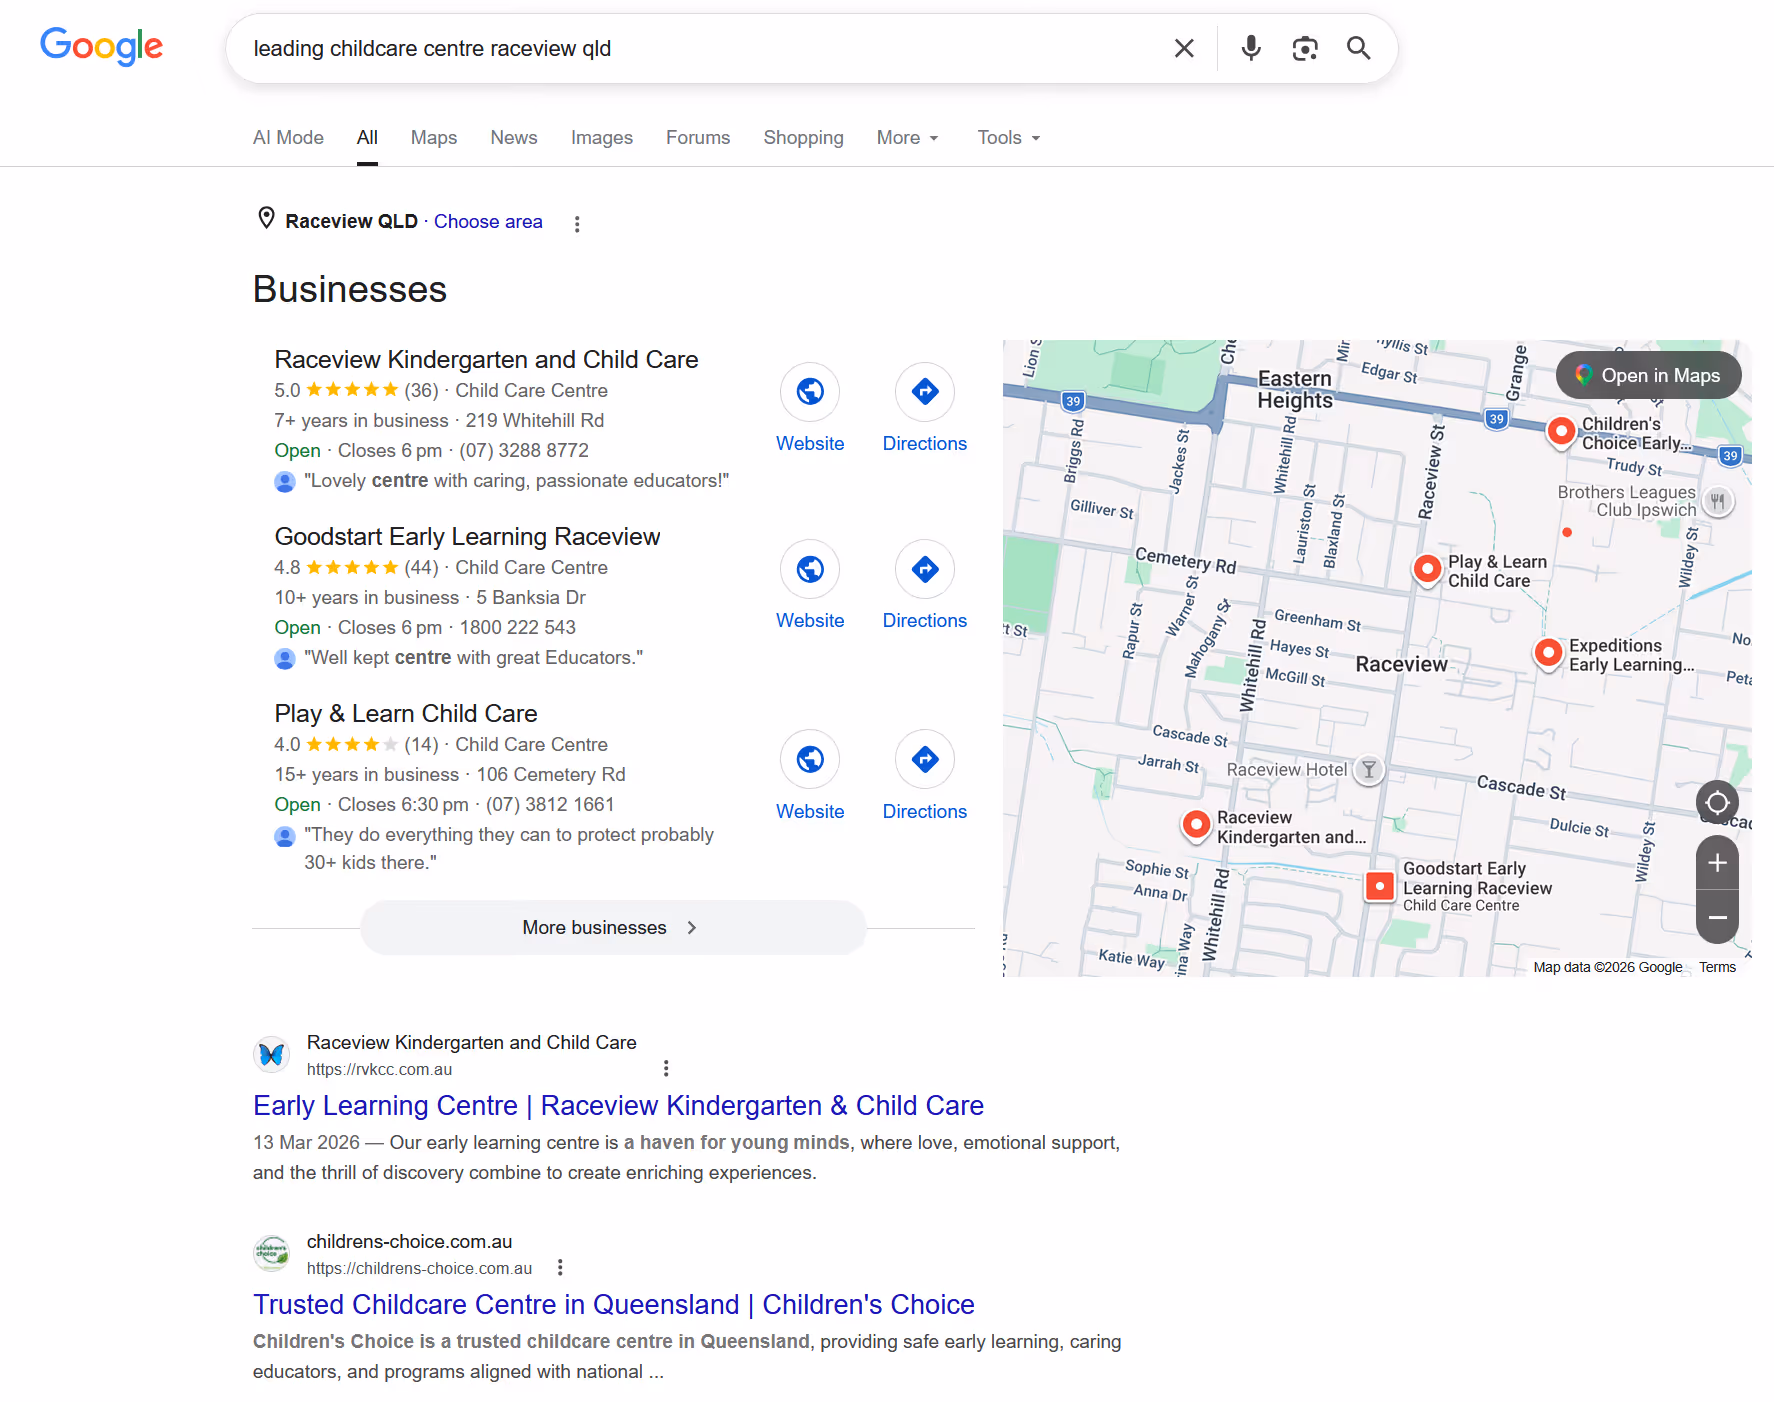Switch to Forums tab
The width and height of the screenshot is (1774, 1402).
tap(698, 138)
